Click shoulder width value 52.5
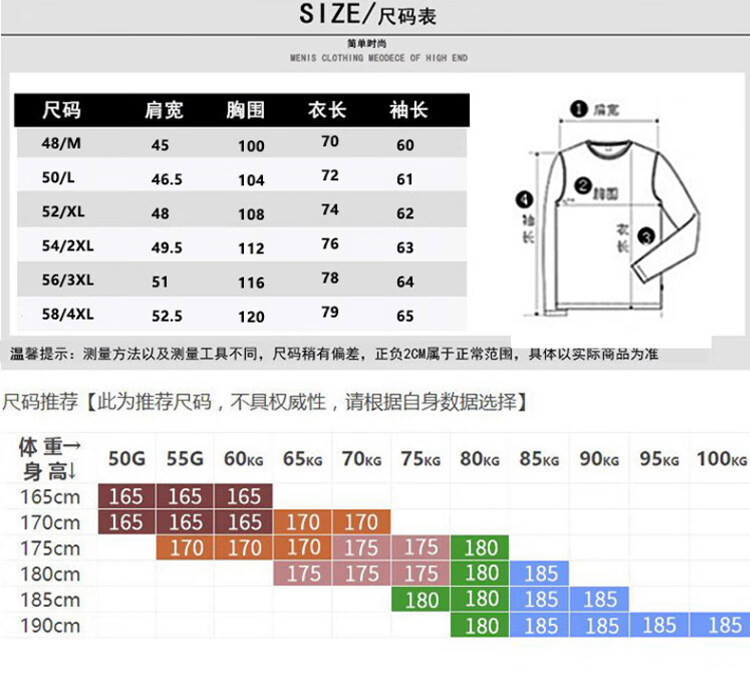750x683 pixels. (x=167, y=316)
